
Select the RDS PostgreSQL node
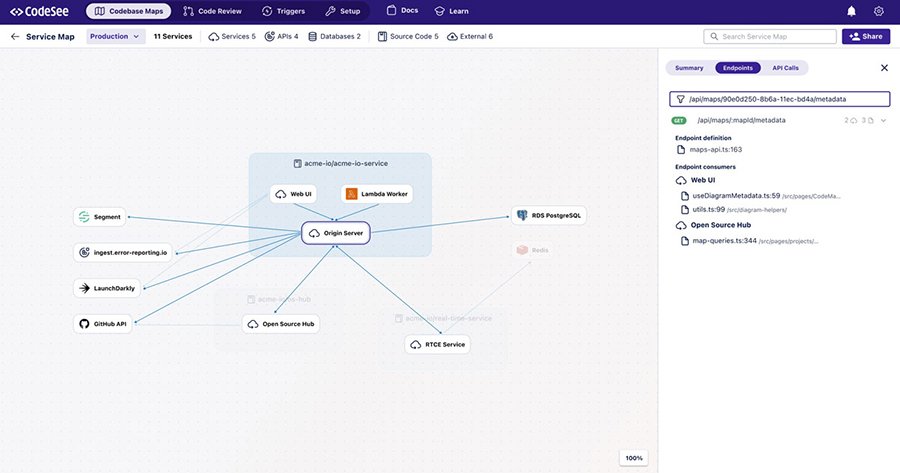click(x=548, y=215)
